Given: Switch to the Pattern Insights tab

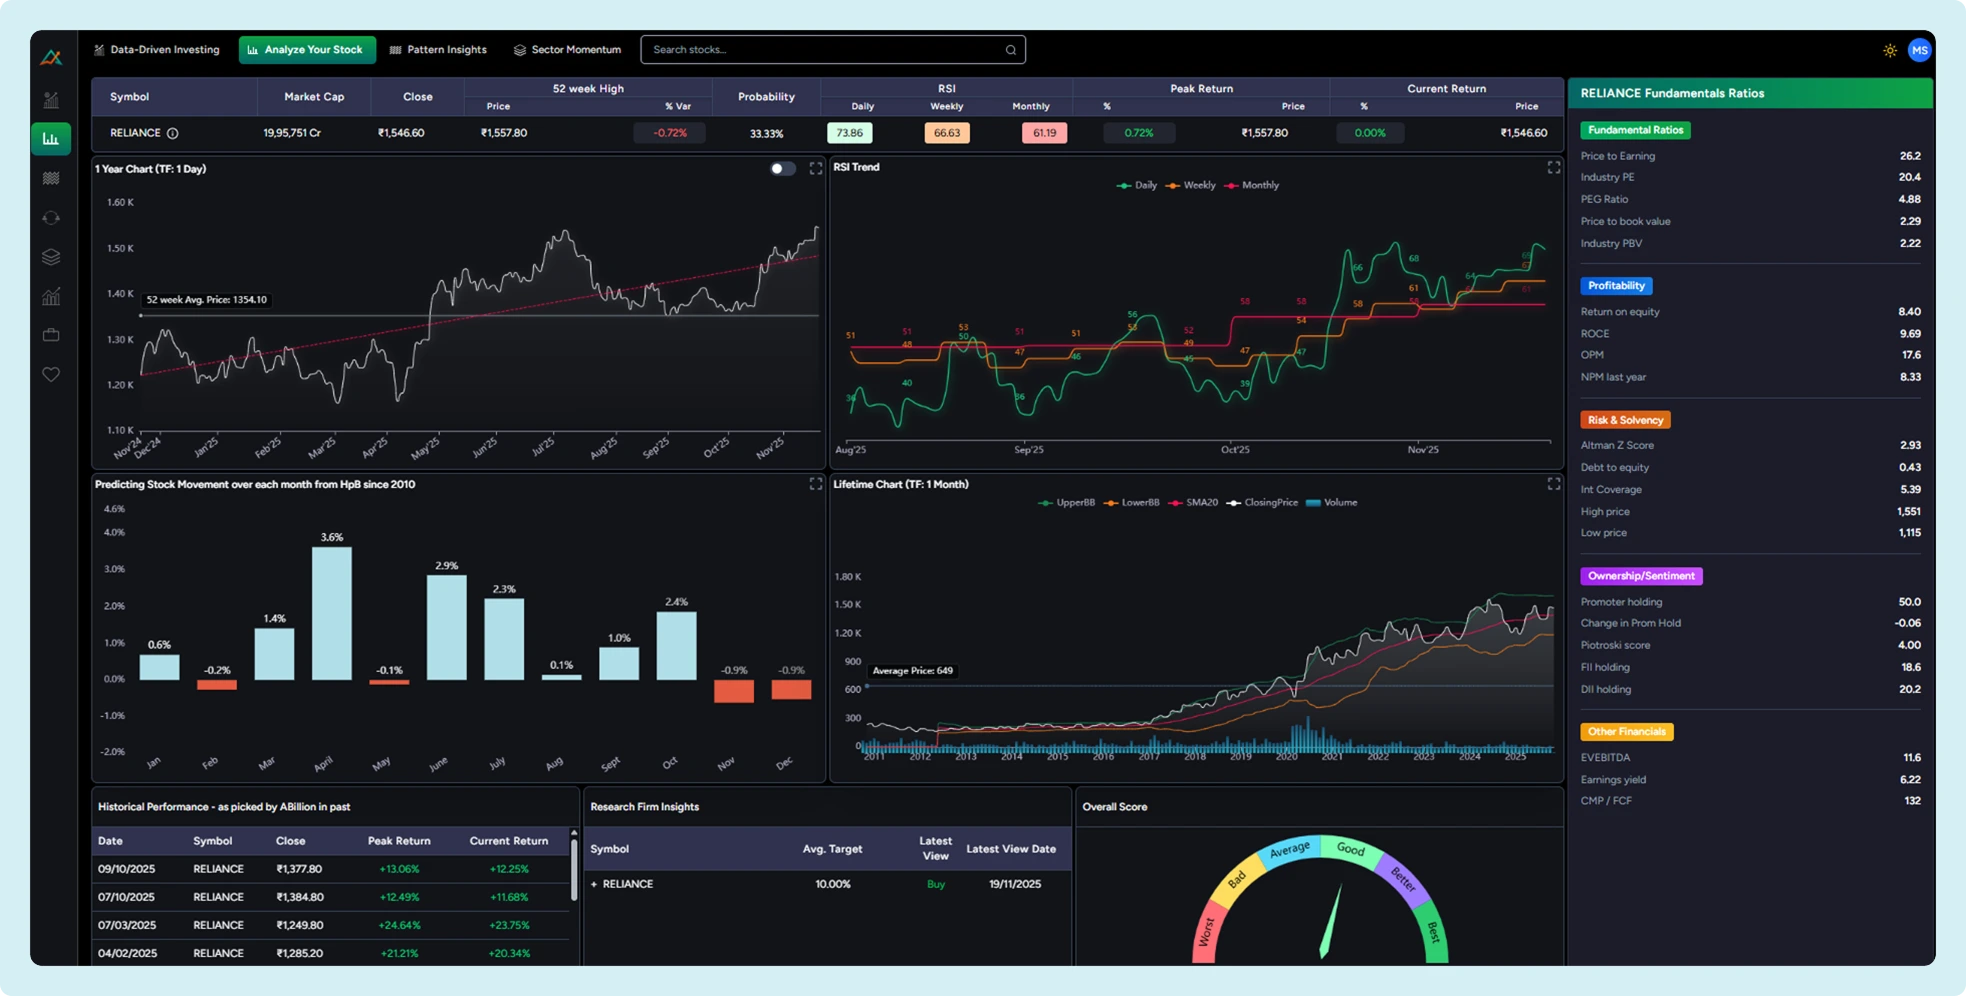Looking at the screenshot, I should (x=438, y=49).
